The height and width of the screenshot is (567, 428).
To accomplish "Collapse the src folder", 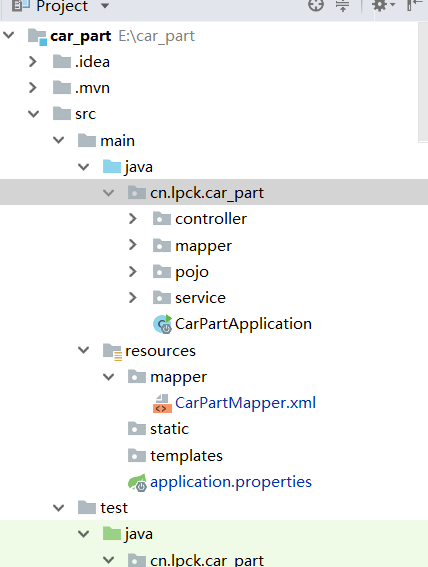I will (33, 114).
